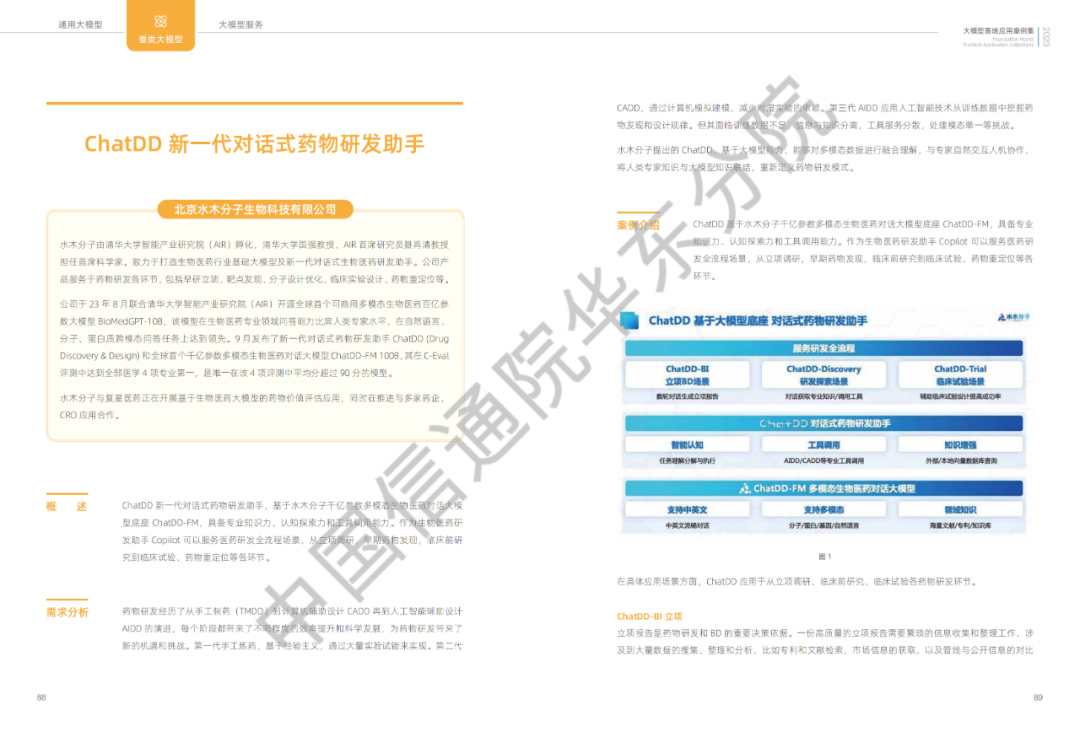
Task: Click the paragraph starting 水木分子由清华大学
Action: pos(254,262)
